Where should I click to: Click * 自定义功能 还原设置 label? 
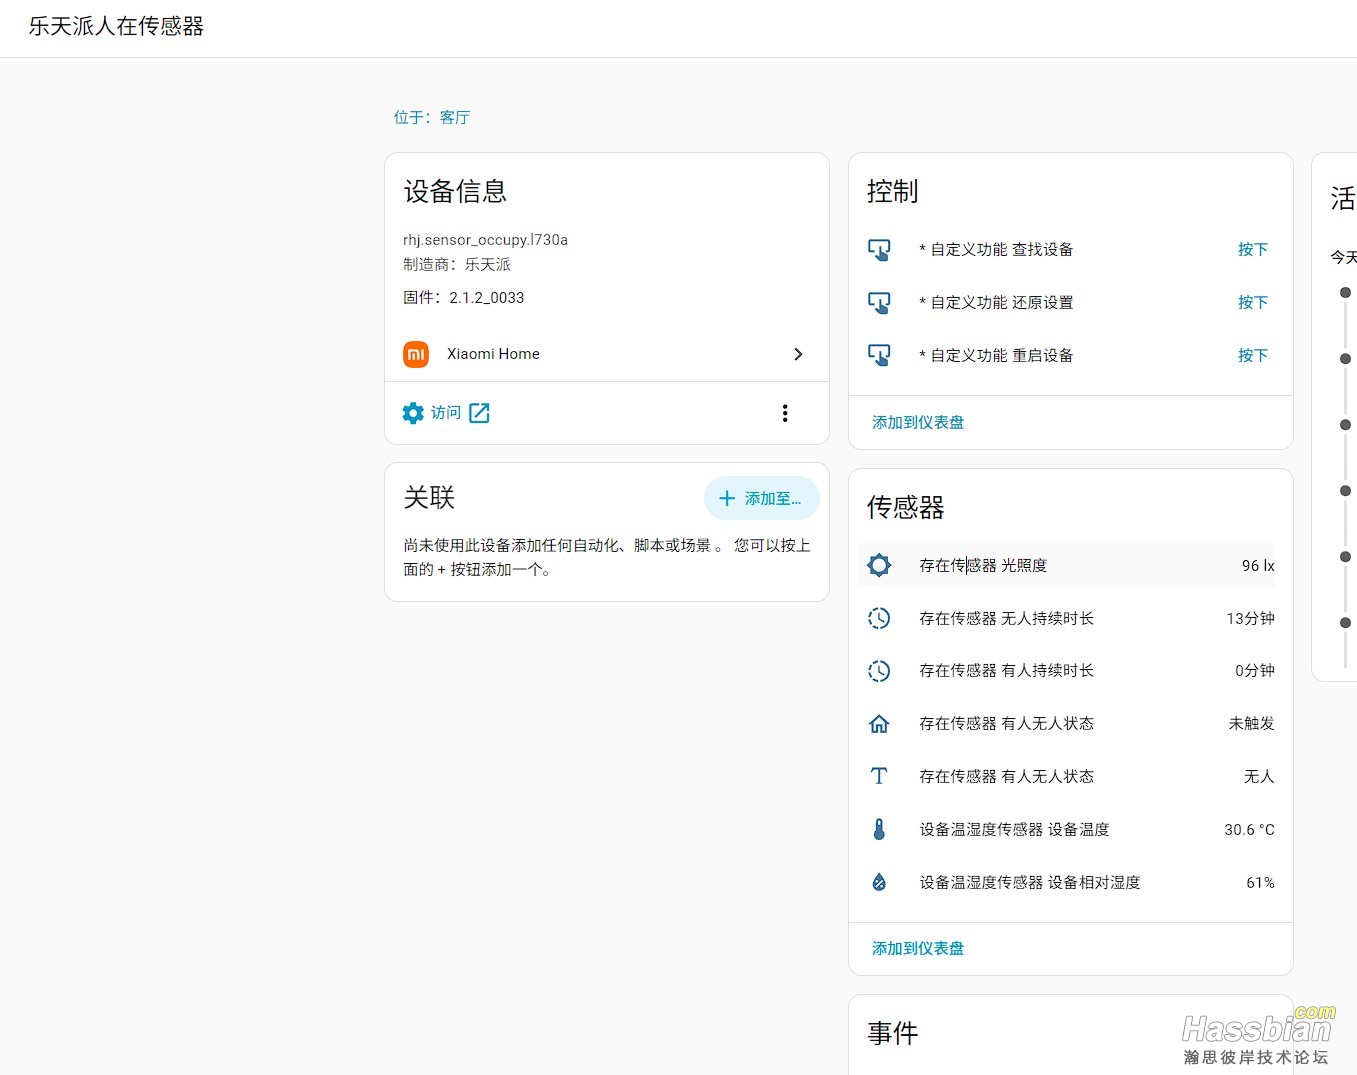coord(996,303)
